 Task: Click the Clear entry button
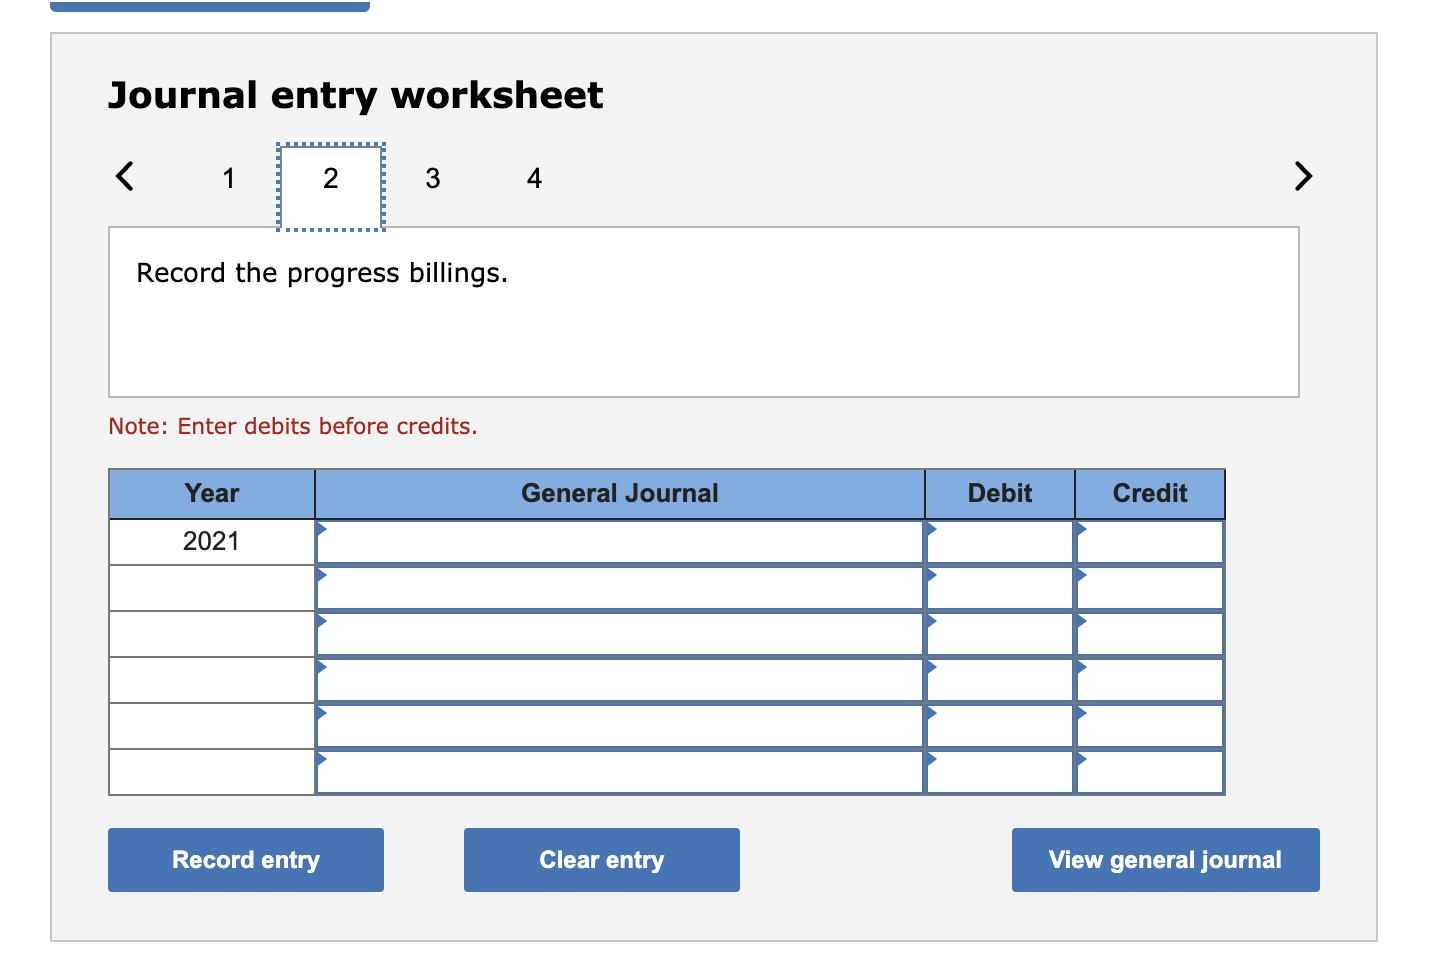[x=601, y=859]
